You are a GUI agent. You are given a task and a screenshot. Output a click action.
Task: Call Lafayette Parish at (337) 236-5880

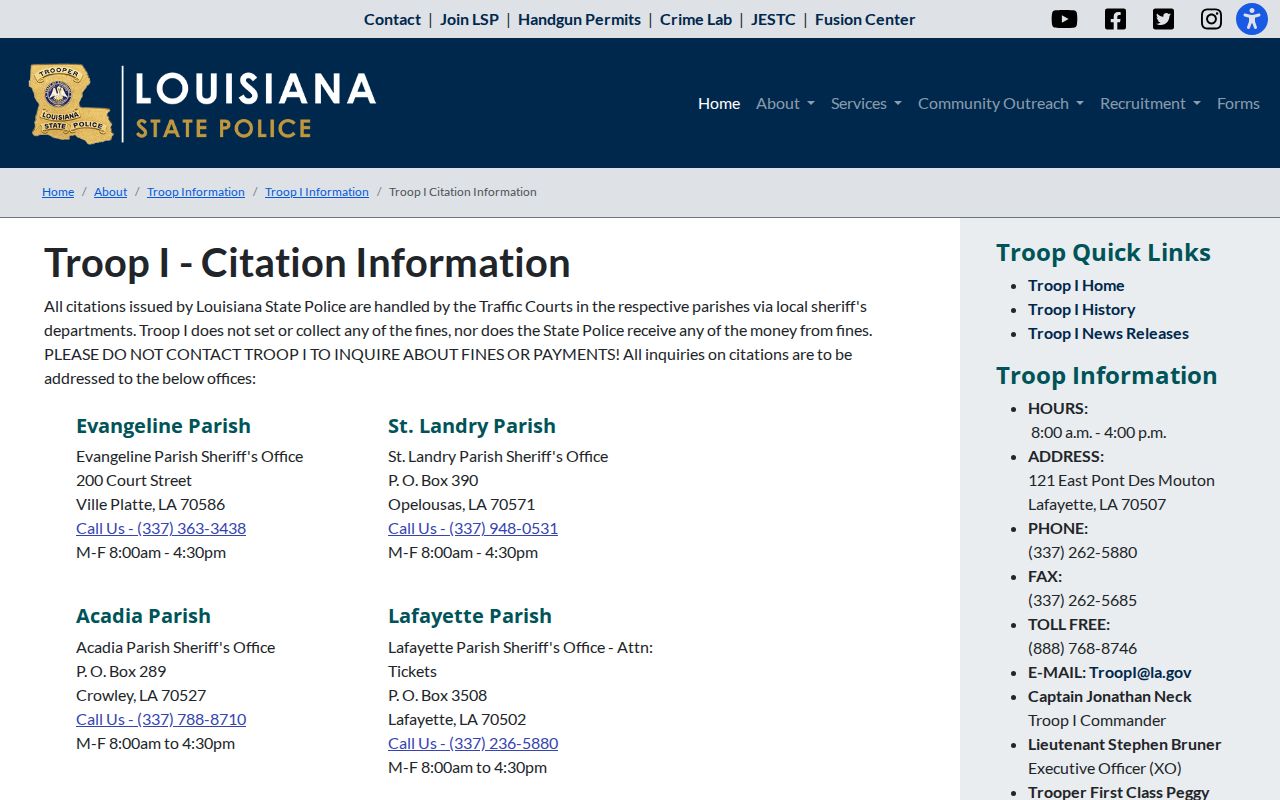click(x=473, y=743)
